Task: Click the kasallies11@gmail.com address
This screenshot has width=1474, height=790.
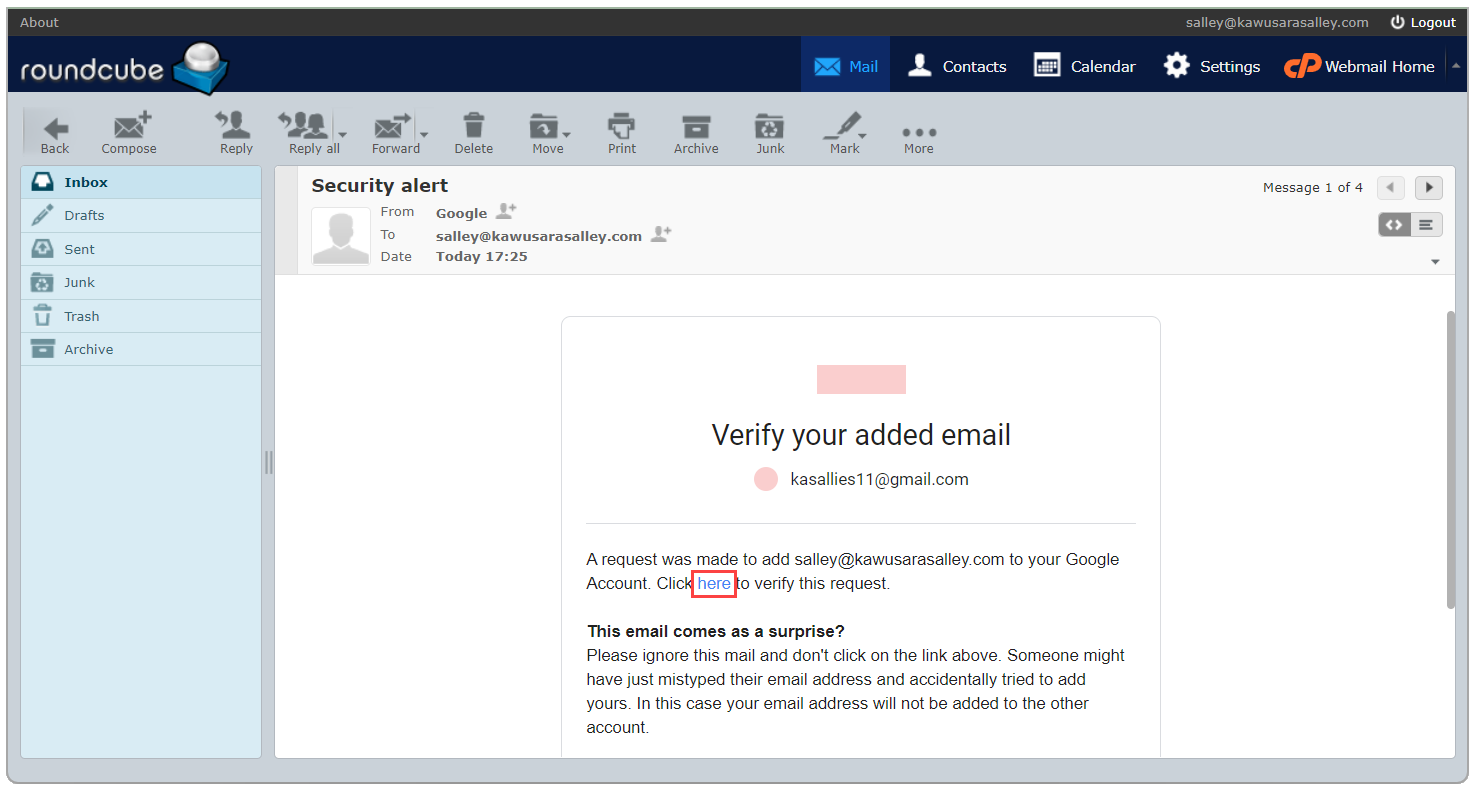Action: 879,479
